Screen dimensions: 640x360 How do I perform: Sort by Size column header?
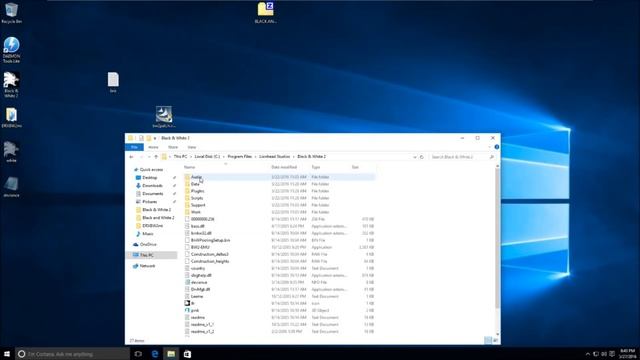pos(355,167)
